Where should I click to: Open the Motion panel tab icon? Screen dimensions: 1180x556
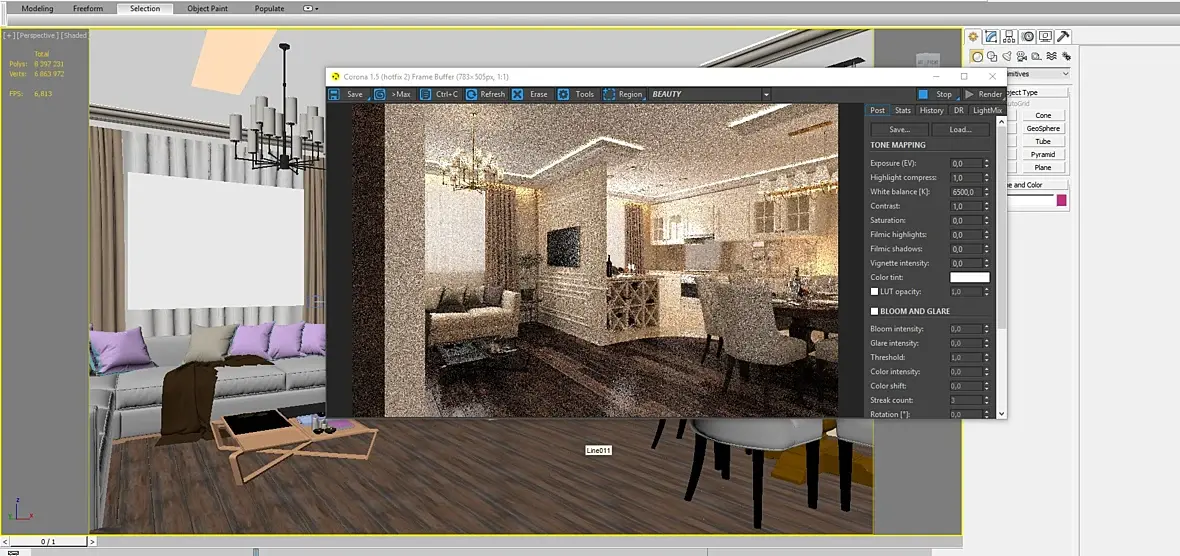pos(1027,36)
